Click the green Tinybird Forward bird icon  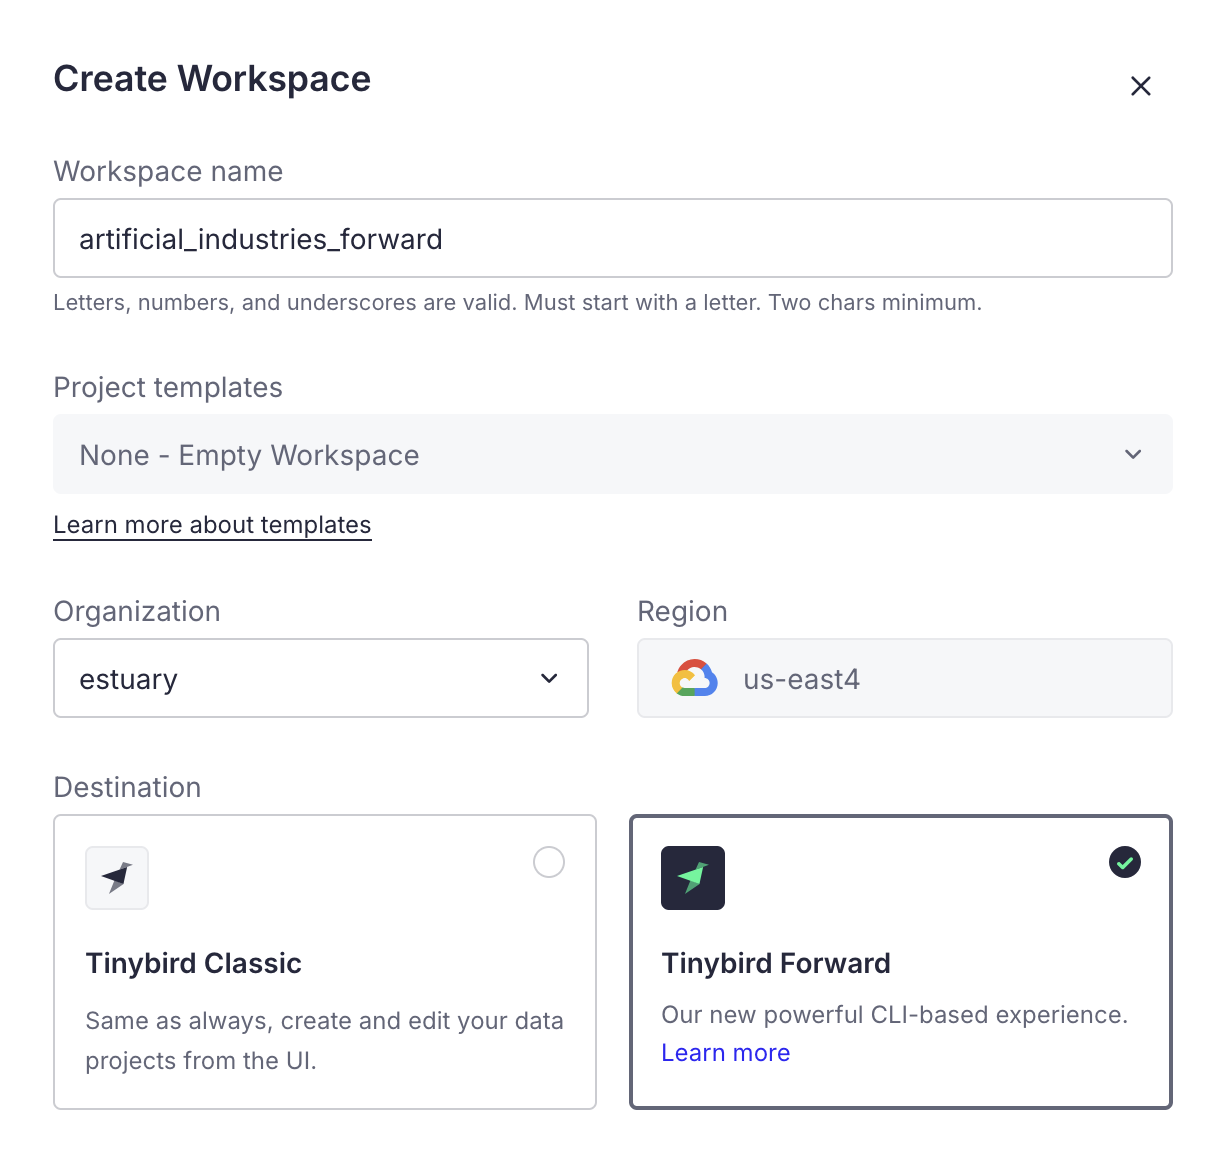(x=692, y=877)
